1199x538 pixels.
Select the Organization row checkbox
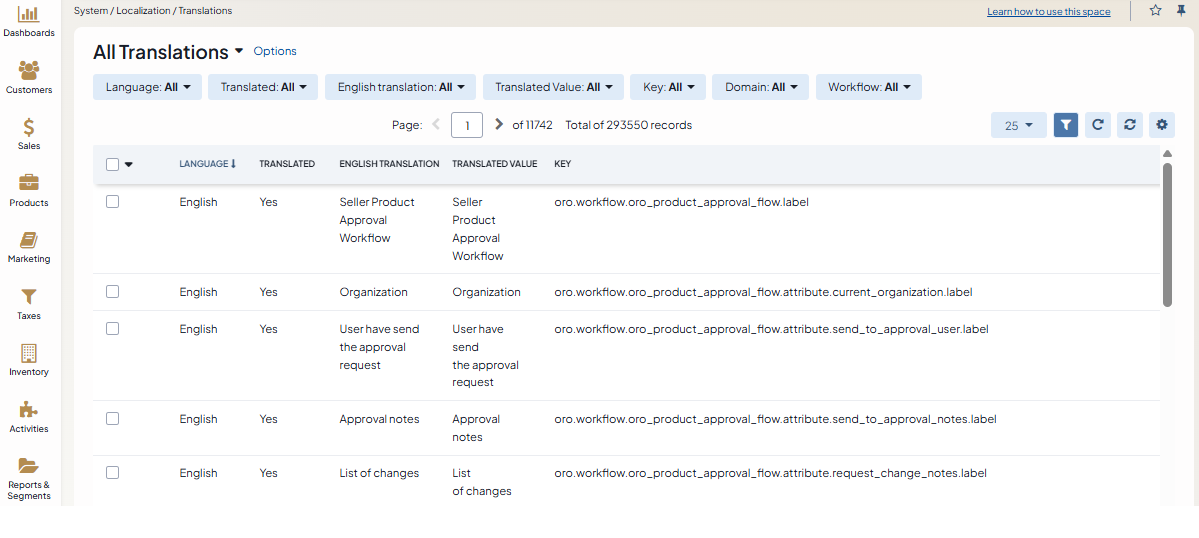[x=113, y=292]
